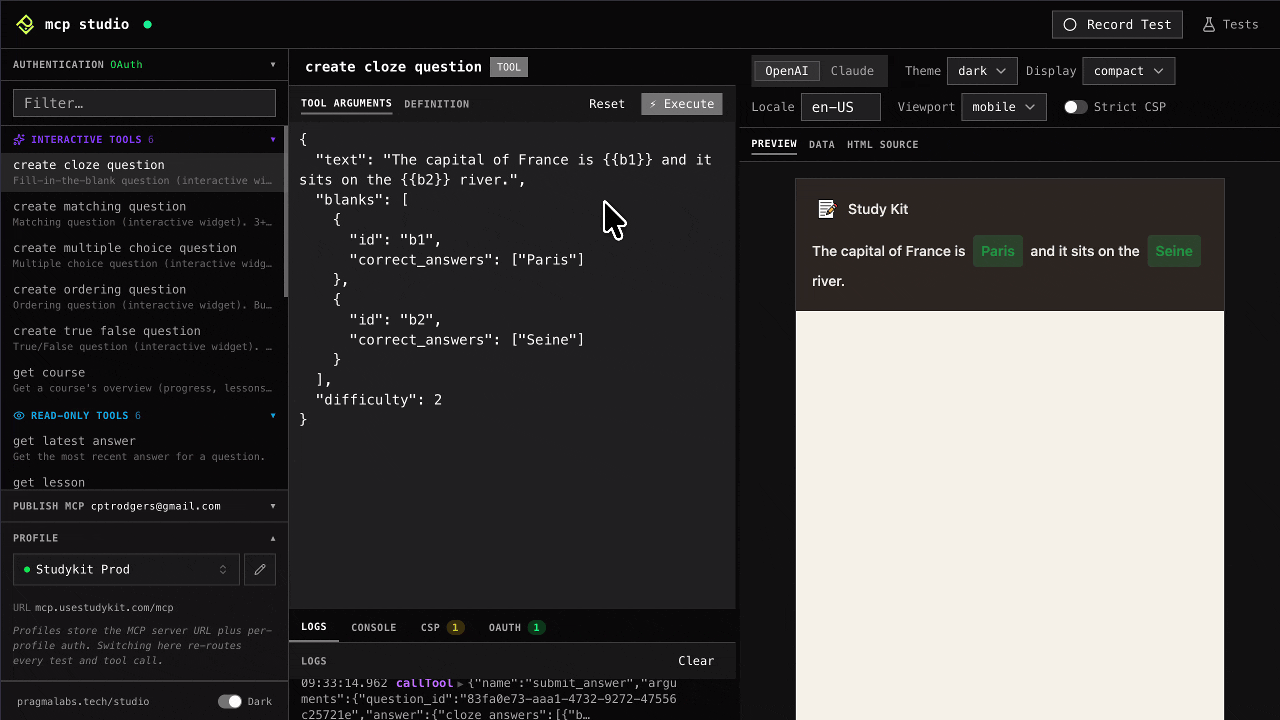The image size is (1280, 720).
Task: Select get lesson tool
Action: [144, 482]
